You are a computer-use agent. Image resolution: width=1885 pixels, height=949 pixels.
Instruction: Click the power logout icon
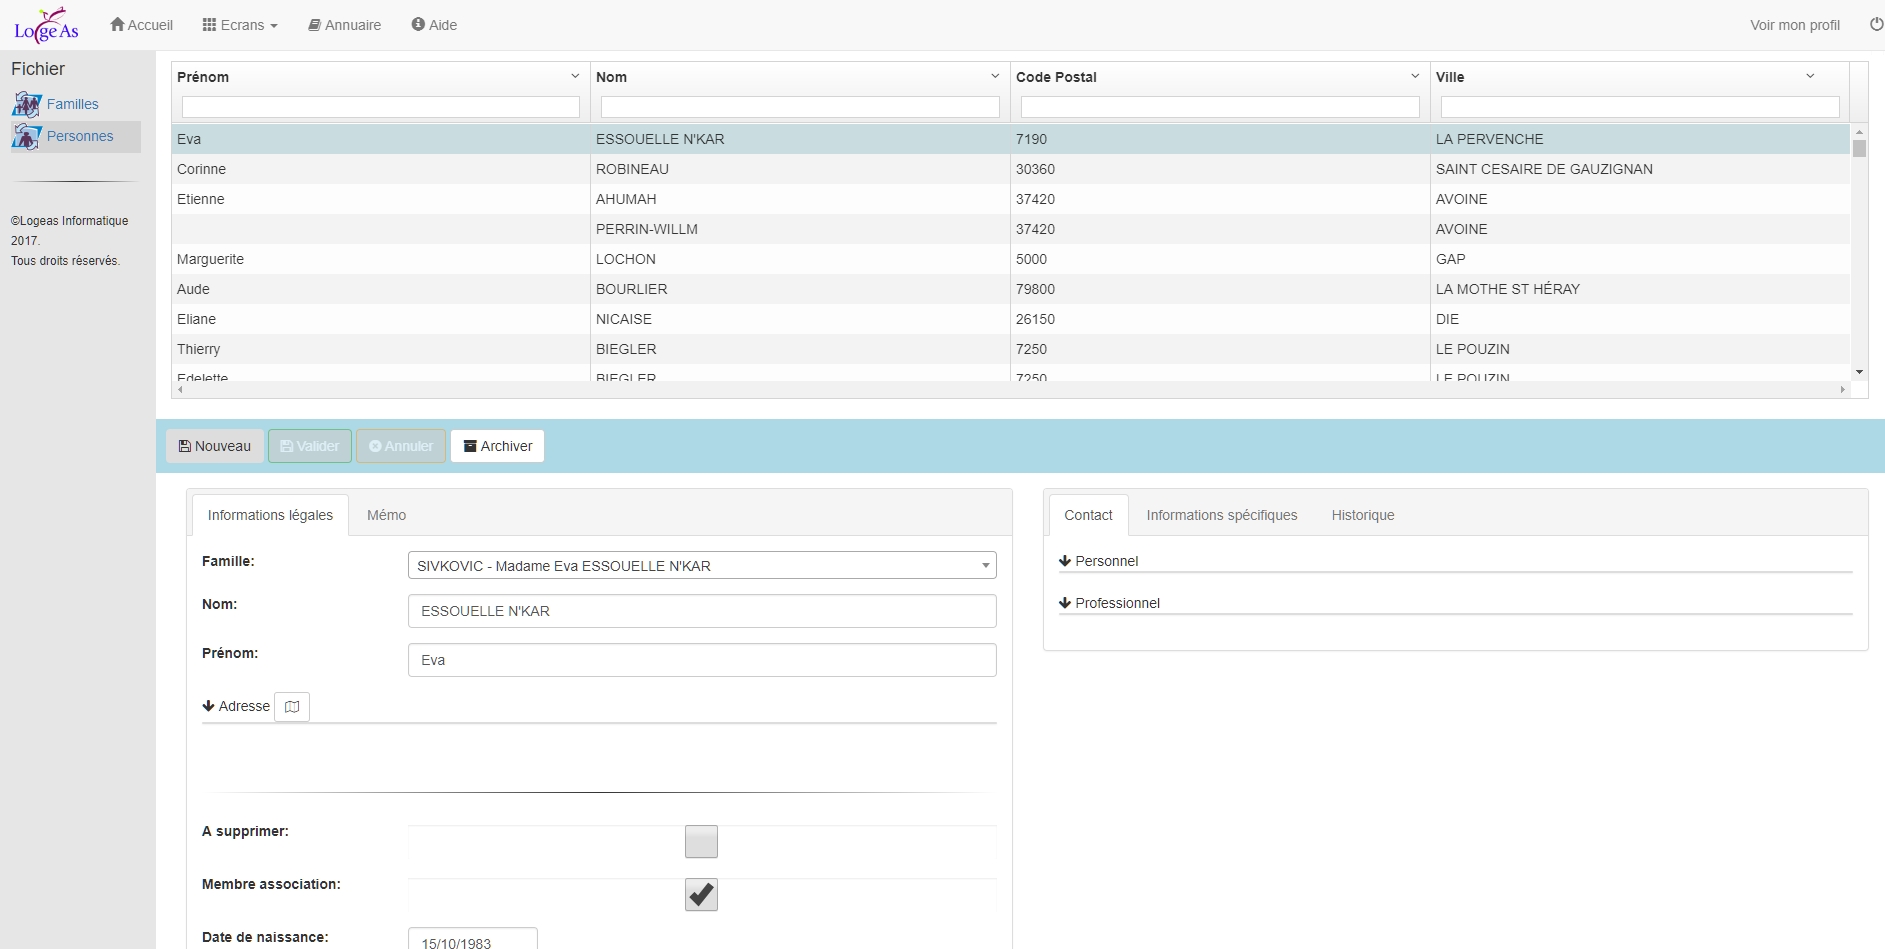[1876, 25]
